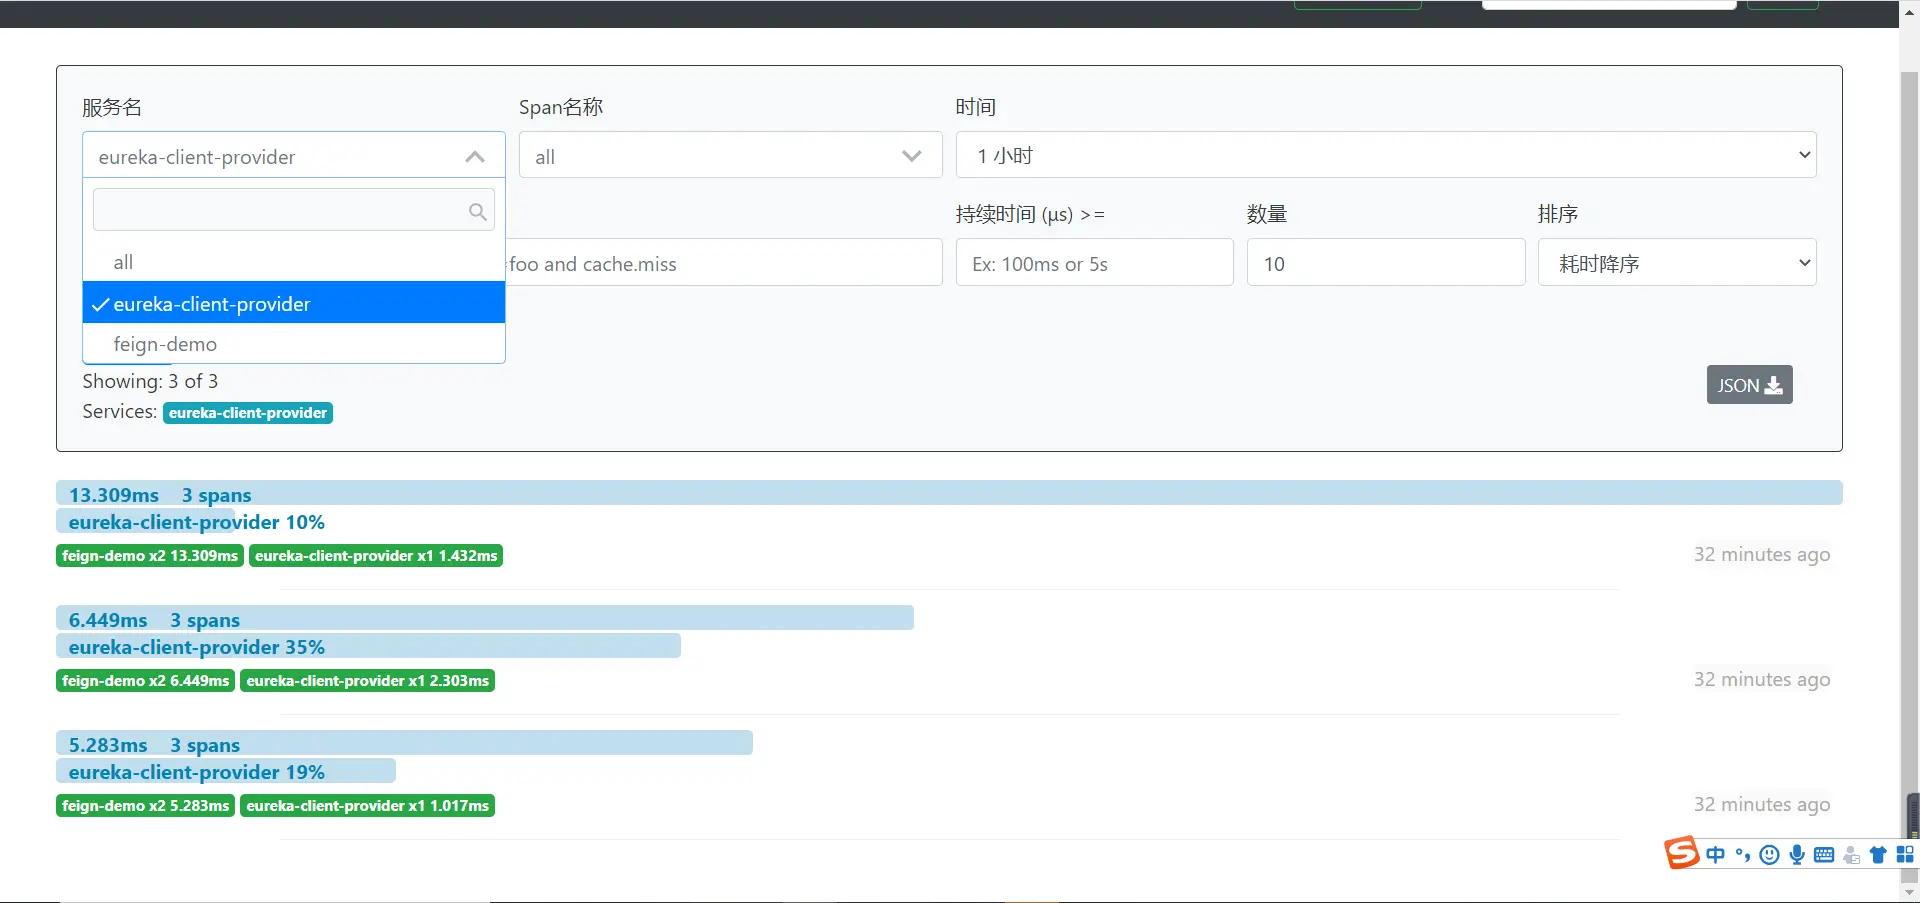Image resolution: width=1920 pixels, height=903 pixels.
Task: Click the magnifier in service search box
Action: [x=477, y=211]
